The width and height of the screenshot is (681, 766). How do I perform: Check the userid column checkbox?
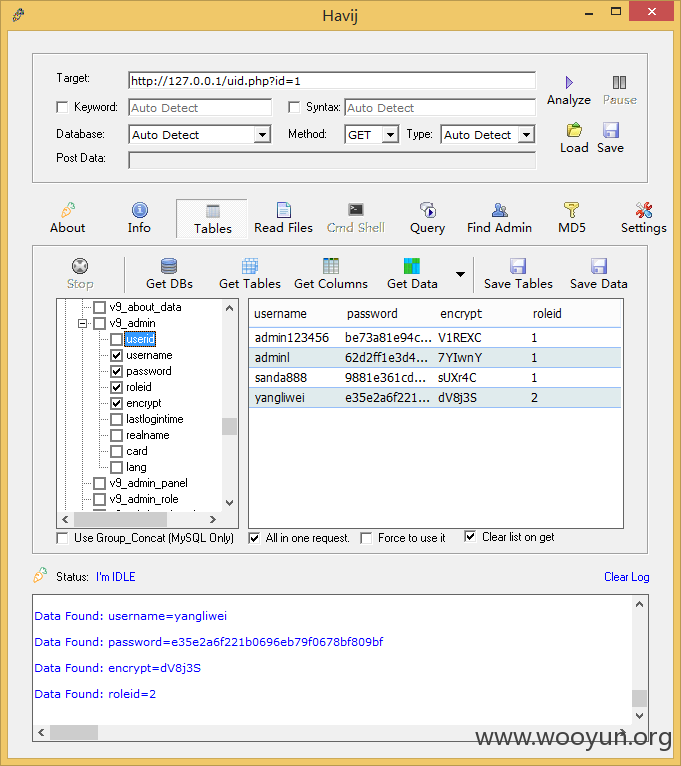coord(116,339)
